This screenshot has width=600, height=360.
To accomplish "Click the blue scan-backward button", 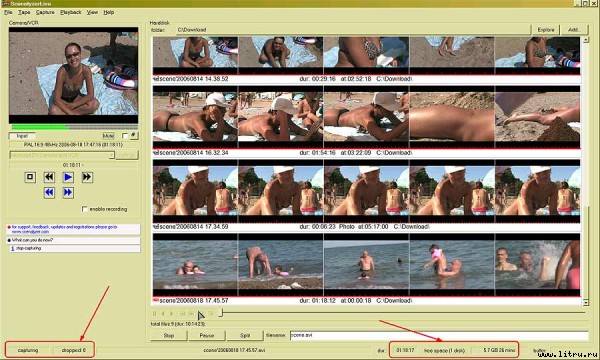I will (x=49, y=192).
